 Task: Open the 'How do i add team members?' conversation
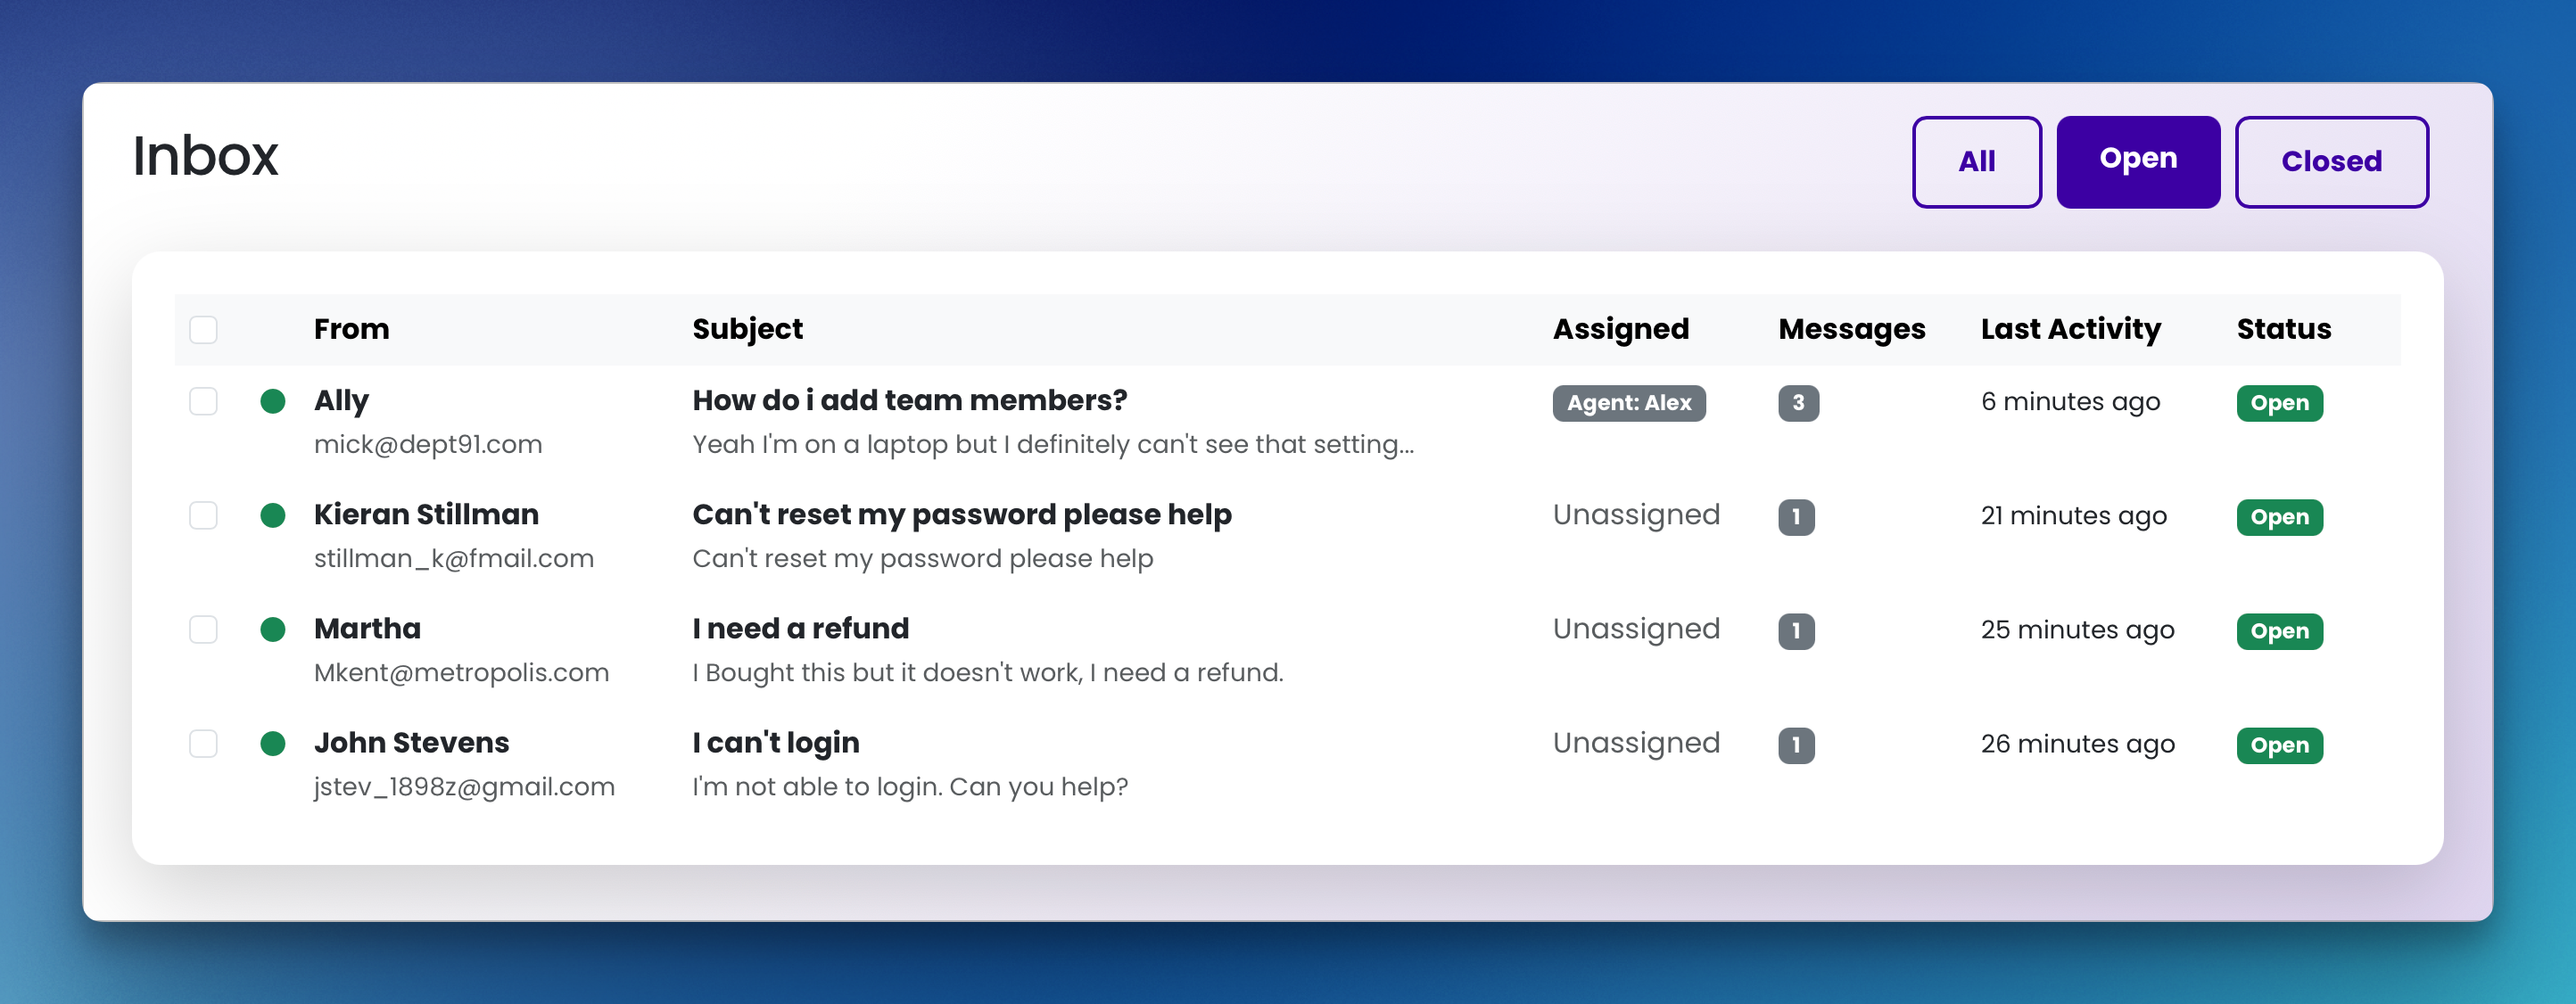909,401
